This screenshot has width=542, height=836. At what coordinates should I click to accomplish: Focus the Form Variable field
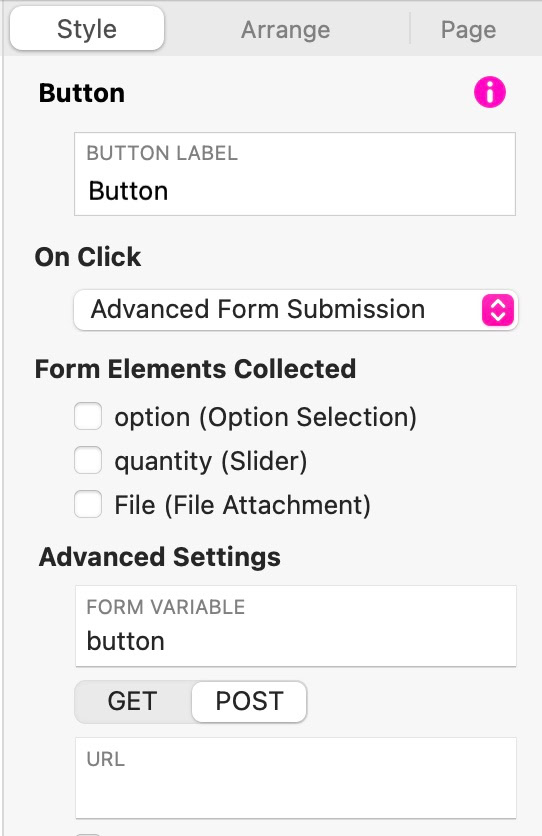click(x=296, y=626)
